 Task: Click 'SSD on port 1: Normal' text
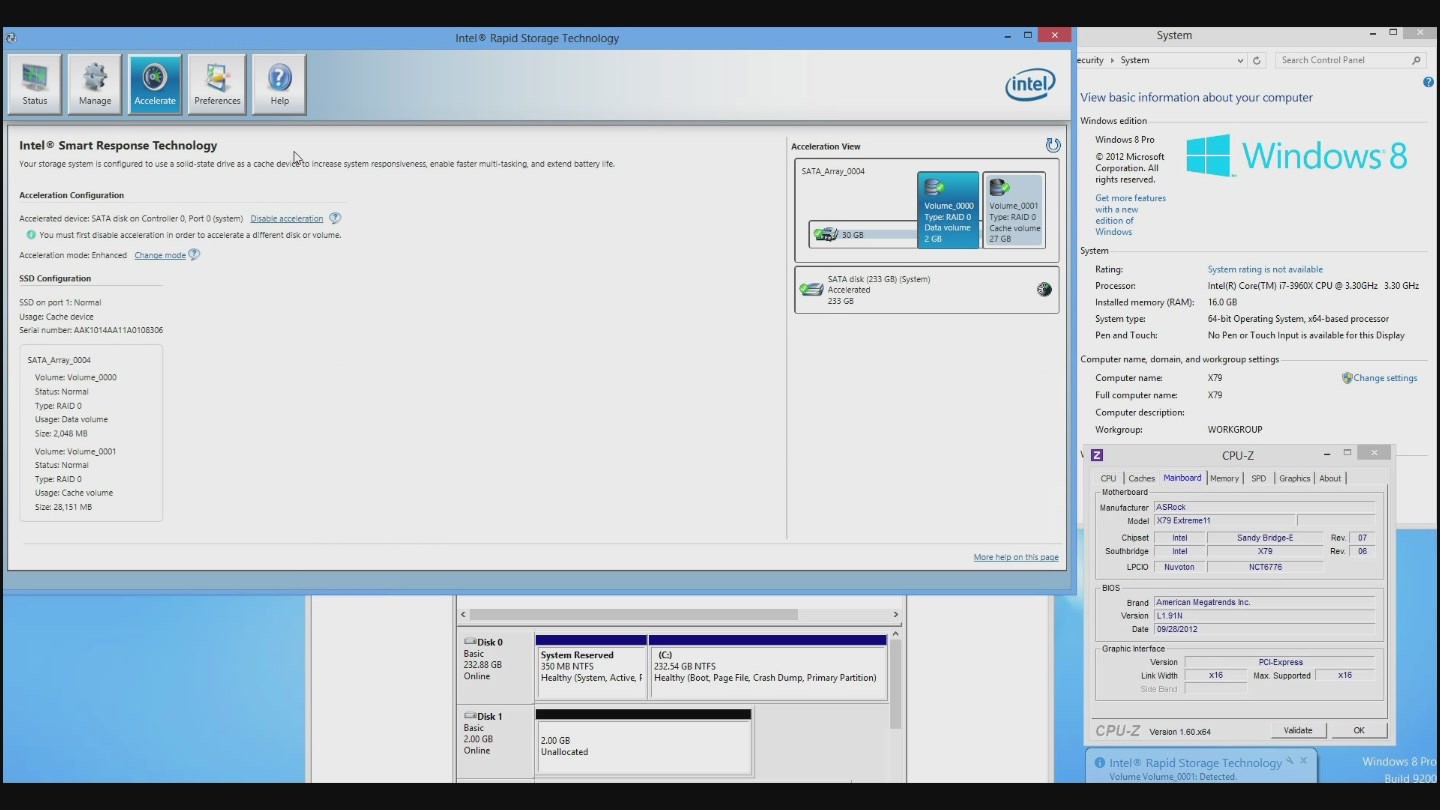[60, 303]
